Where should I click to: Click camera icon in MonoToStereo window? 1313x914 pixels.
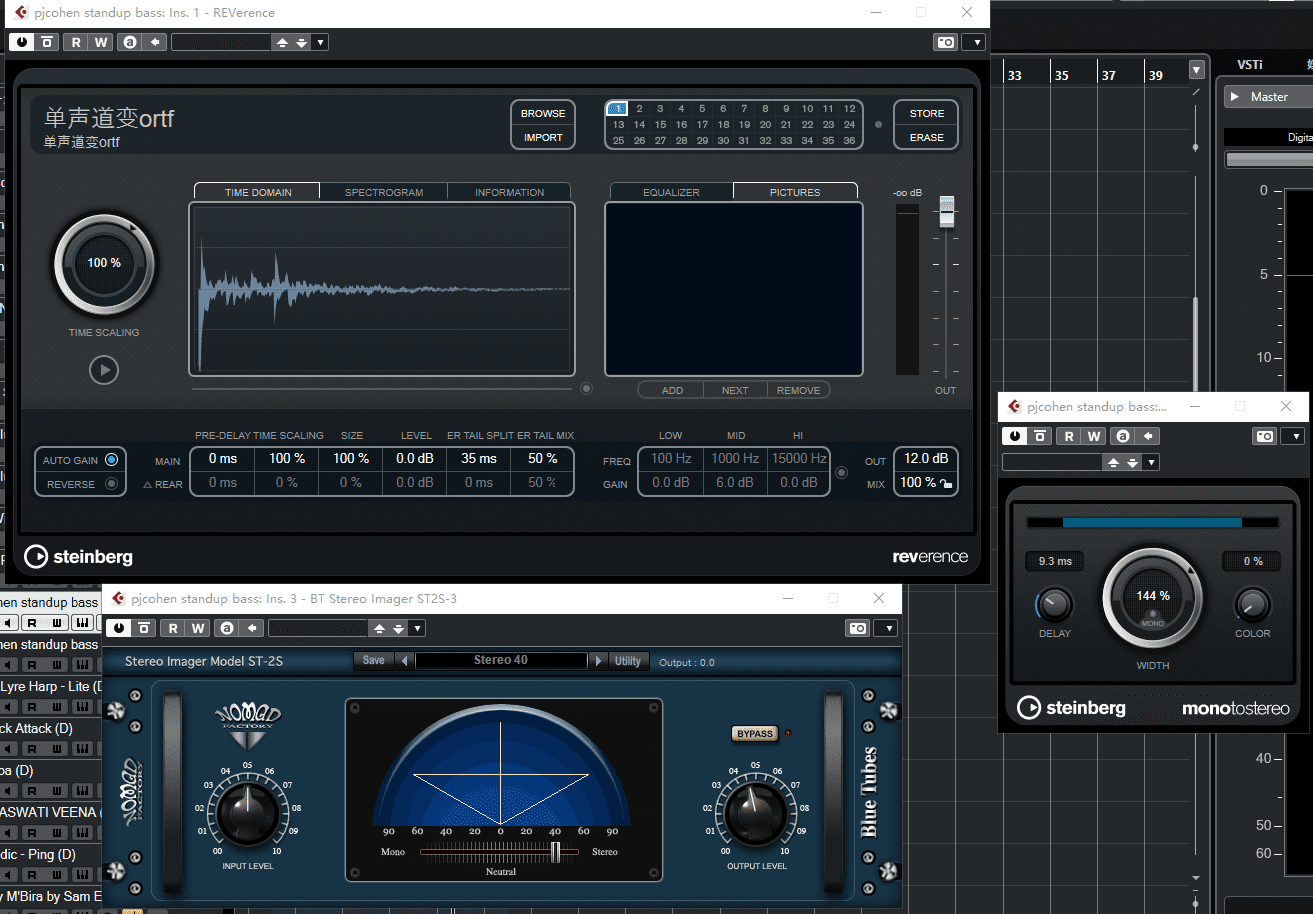[x=1265, y=436]
